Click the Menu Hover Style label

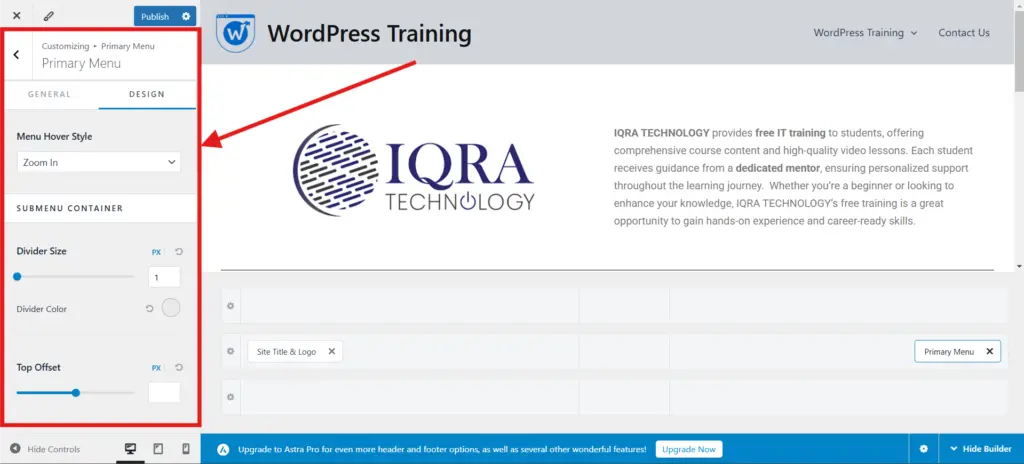54,137
